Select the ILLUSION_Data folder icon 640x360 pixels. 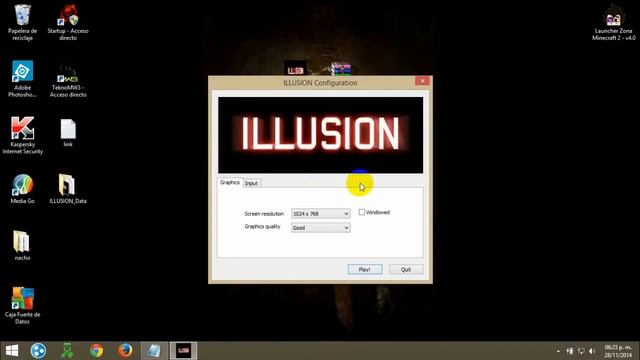tap(68, 189)
